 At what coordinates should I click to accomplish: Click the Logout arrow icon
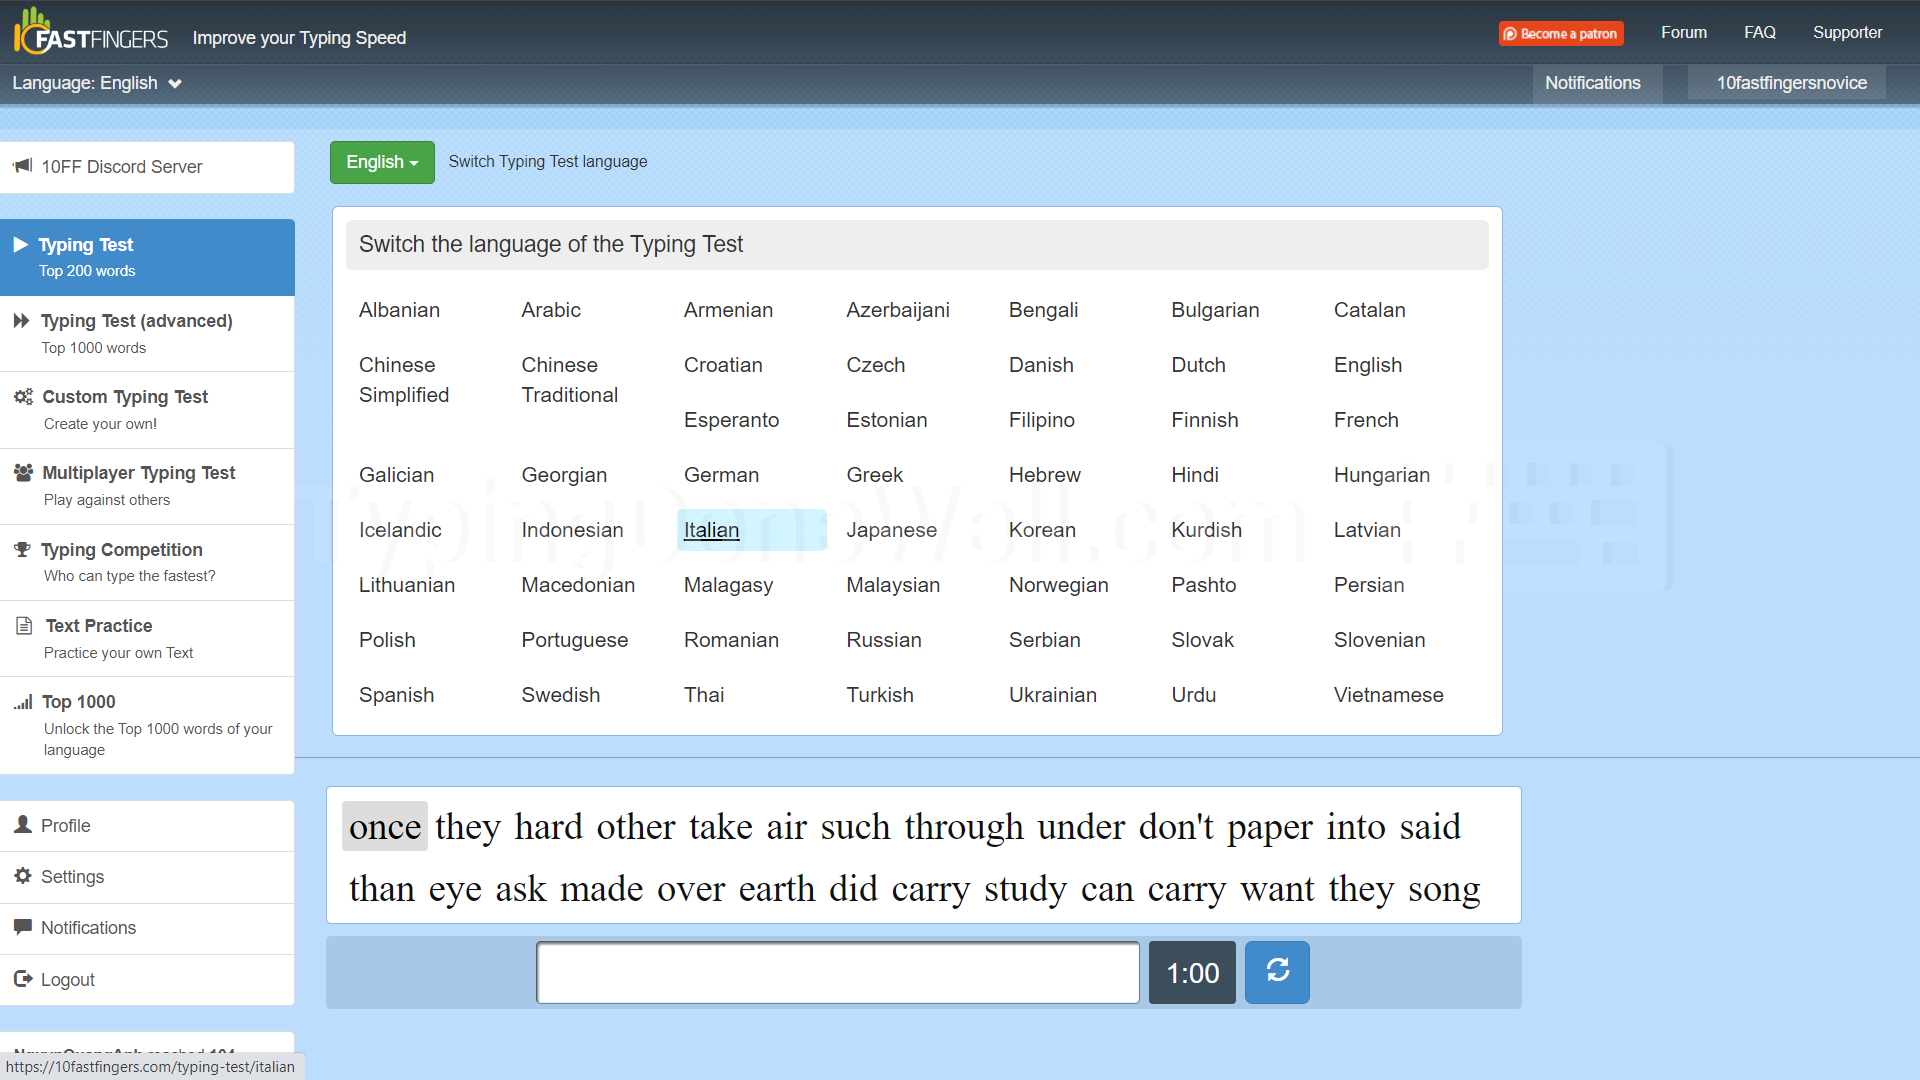pos(22,979)
